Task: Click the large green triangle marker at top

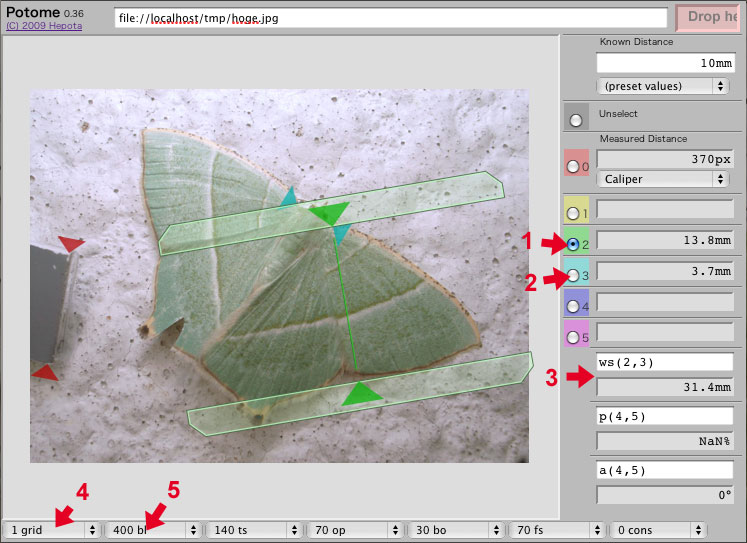Action: click(330, 212)
